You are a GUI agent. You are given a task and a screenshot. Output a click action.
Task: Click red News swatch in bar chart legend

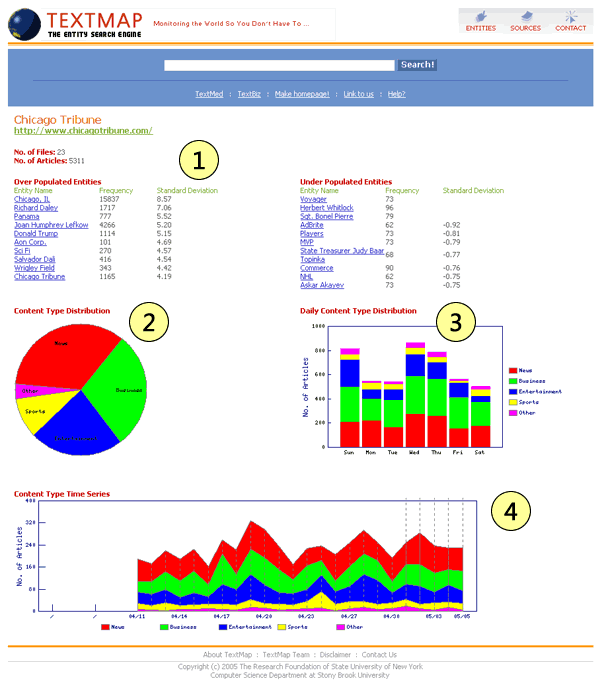click(513, 371)
